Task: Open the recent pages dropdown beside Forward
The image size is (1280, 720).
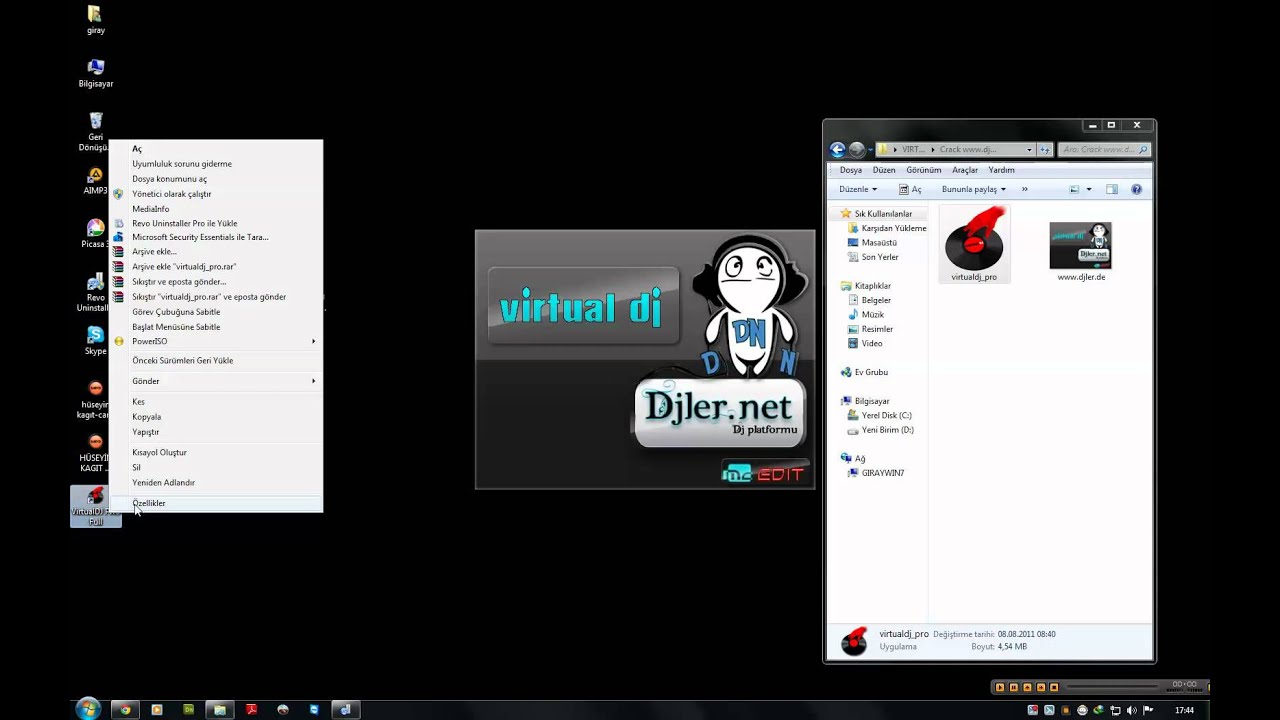Action: point(869,150)
